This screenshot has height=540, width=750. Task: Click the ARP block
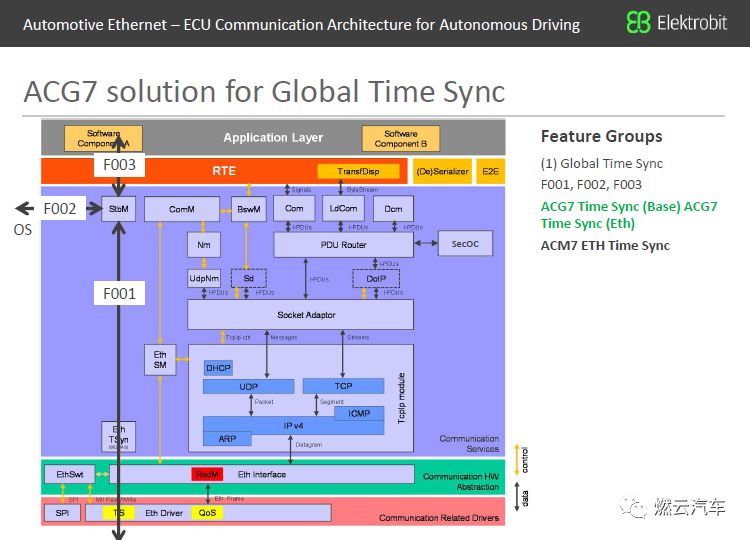click(x=227, y=439)
